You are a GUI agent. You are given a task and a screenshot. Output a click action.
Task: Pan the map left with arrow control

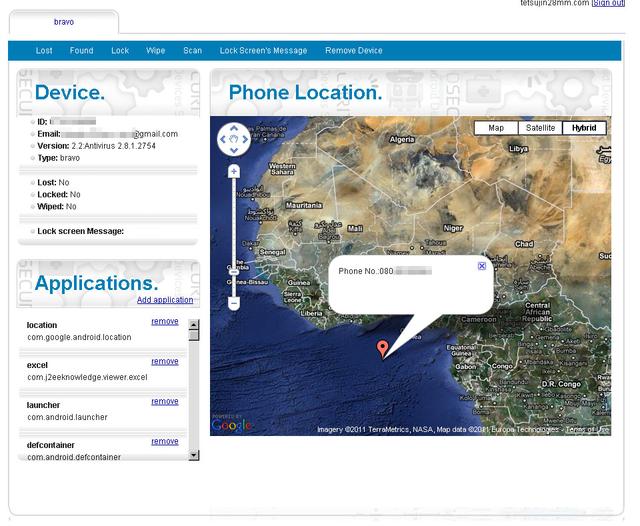tap(223, 140)
